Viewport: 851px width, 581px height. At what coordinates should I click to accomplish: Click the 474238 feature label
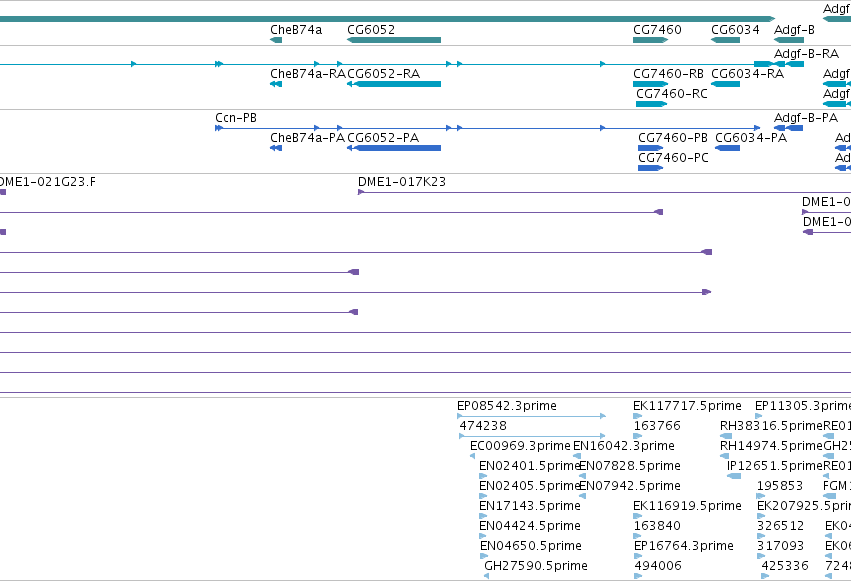(x=483, y=426)
